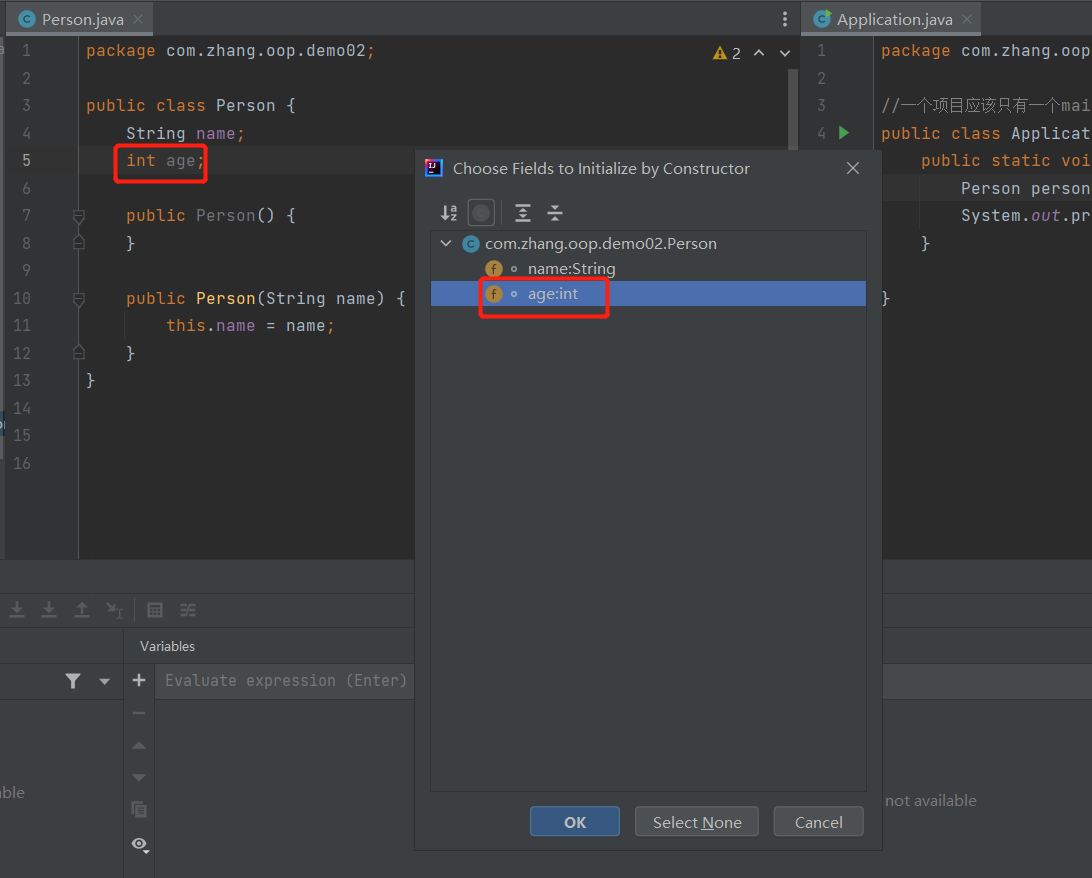Move watch up arrow in Variables panel

[x=139, y=746]
